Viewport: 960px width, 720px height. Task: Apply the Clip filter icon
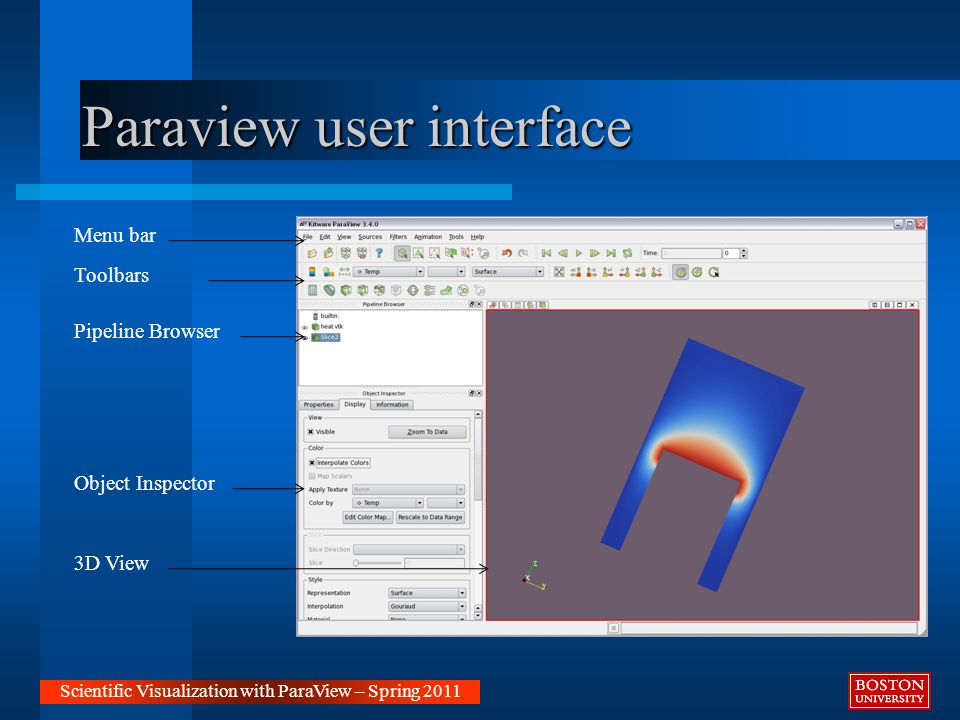coord(347,290)
